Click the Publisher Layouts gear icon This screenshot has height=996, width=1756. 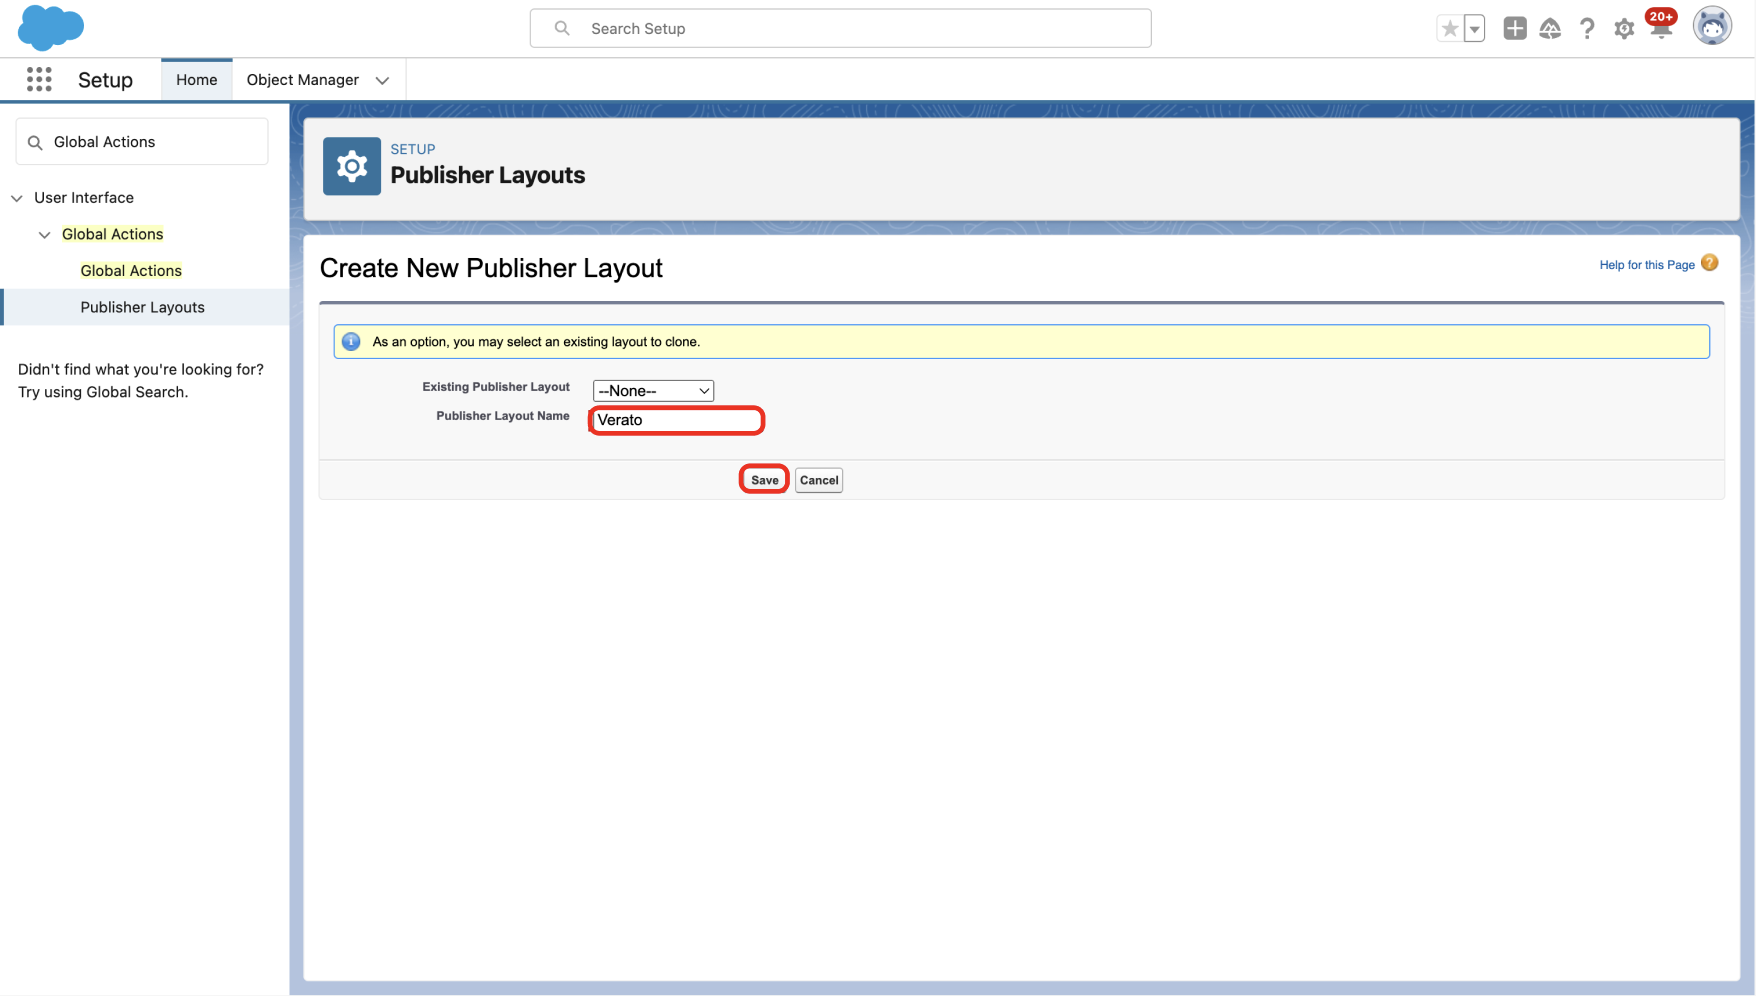point(352,166)
